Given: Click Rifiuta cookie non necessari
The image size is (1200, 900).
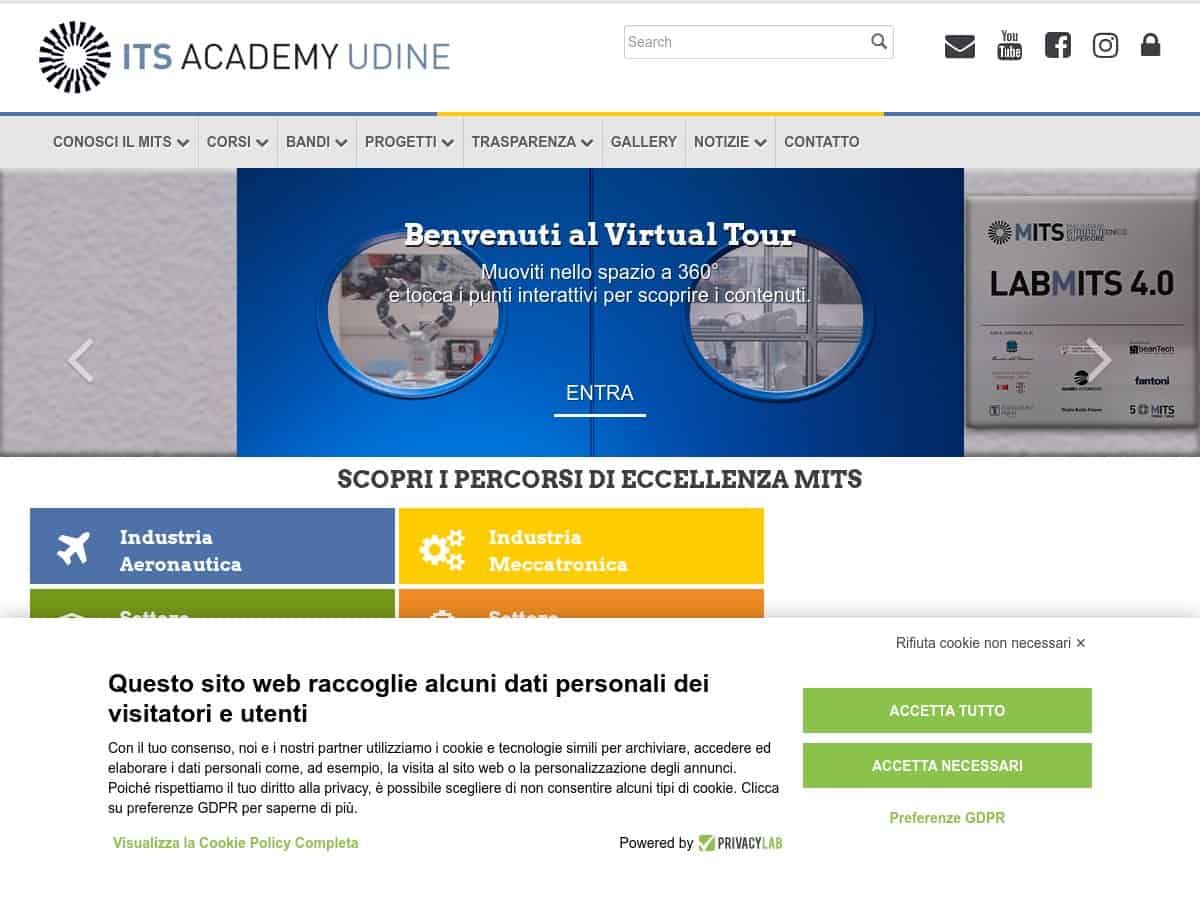Looking at the screenshot, I should (x=991, y=643).
